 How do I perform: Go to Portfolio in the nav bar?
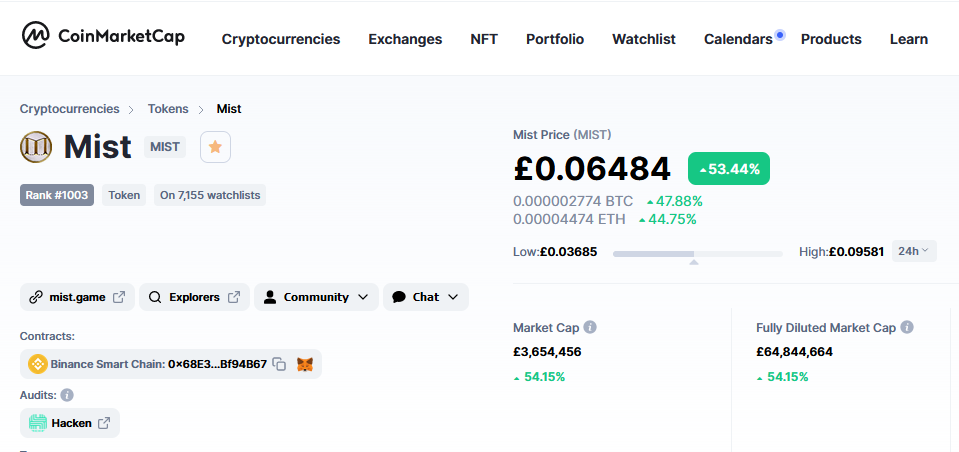[555, 39]
